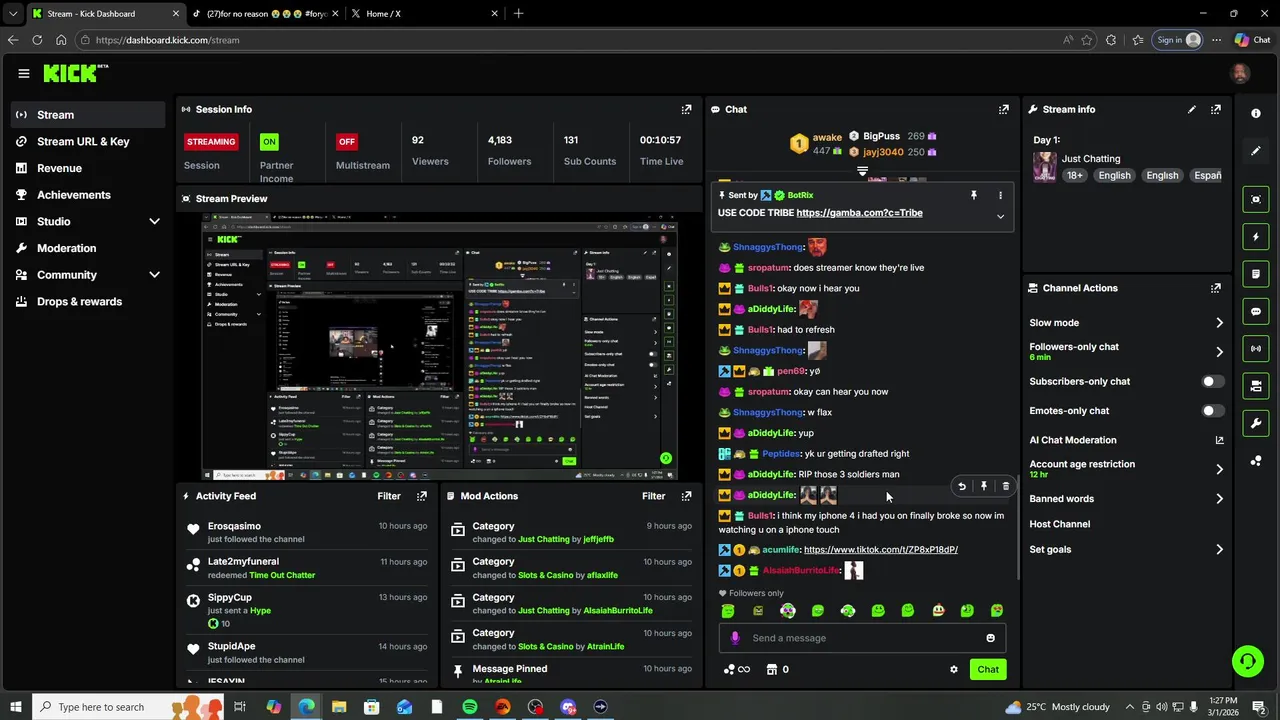
Task: Open tiktok link from acumlife
Action: 881,550
